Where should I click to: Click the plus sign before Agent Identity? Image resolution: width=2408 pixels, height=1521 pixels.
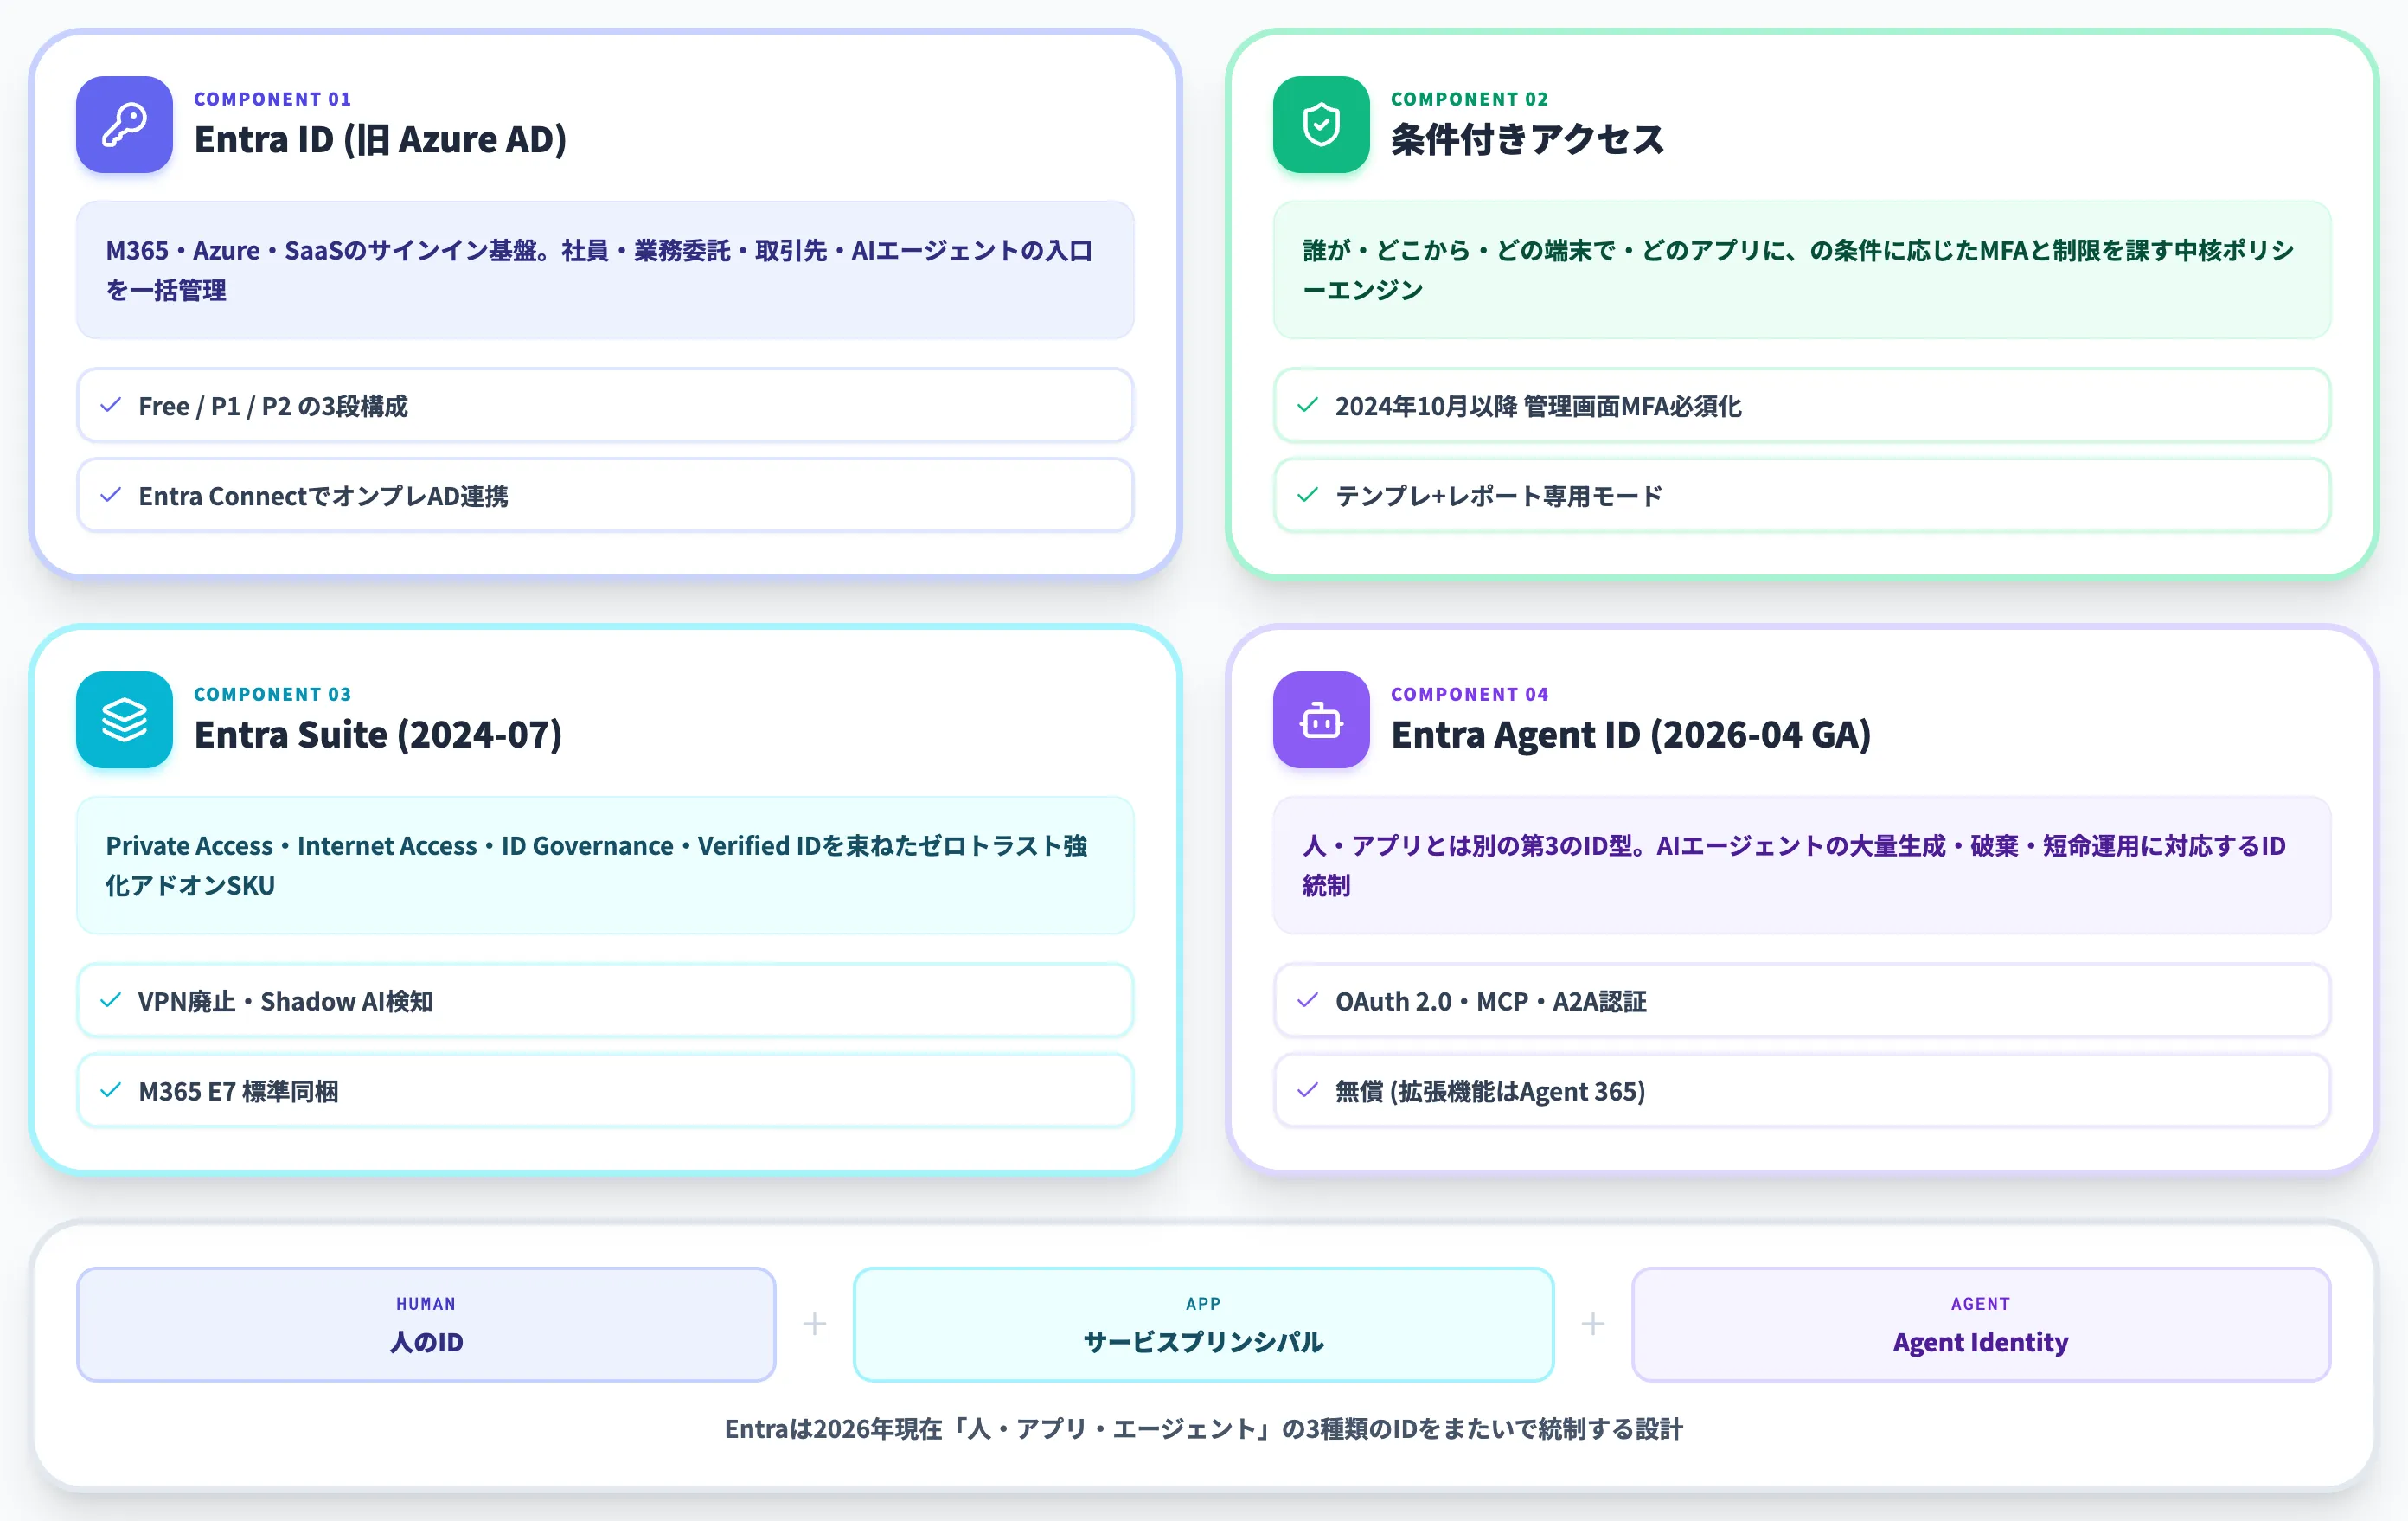1593,1324
